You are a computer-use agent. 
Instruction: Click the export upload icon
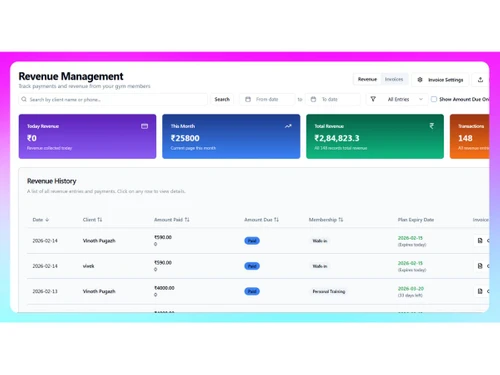pyautogui.click(x=480, y=80)
